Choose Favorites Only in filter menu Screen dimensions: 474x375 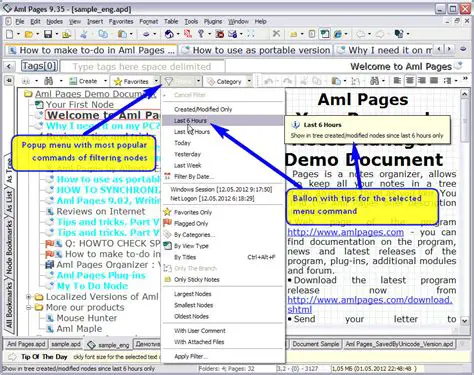[x=223, y=212]
